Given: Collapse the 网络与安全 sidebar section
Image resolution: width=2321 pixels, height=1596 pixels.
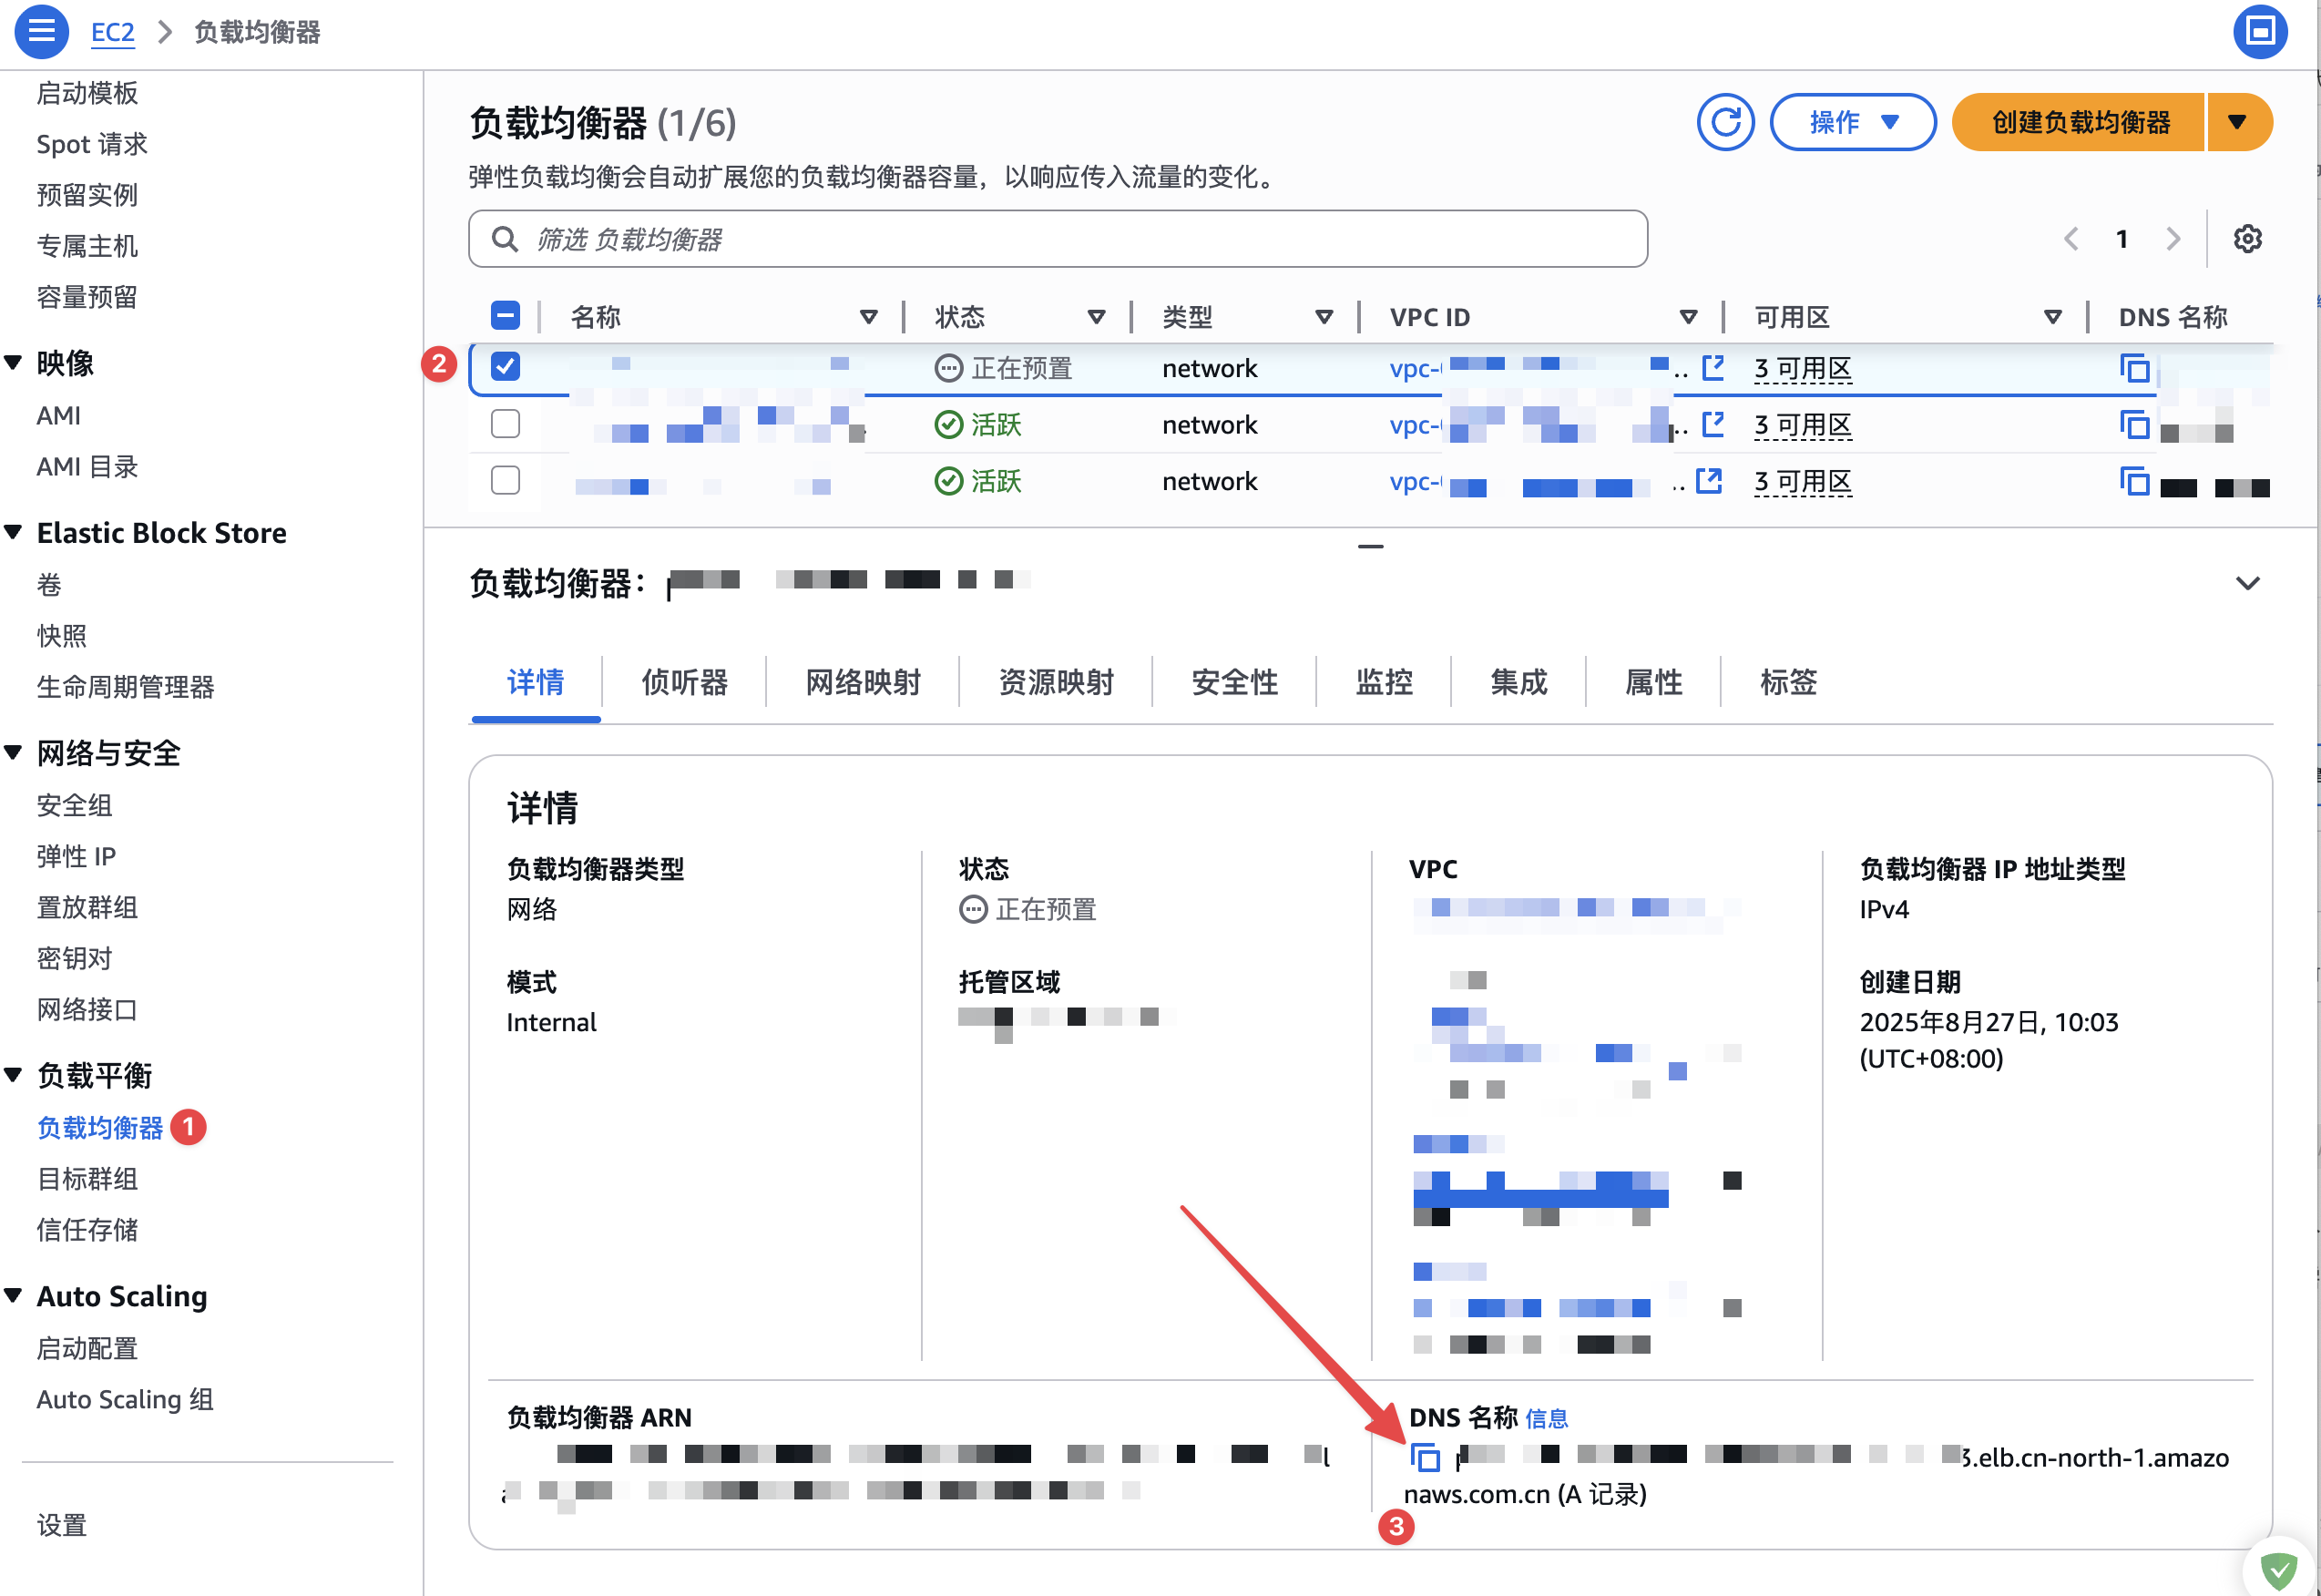Looking at the screenshot, I should click(14, 752).
